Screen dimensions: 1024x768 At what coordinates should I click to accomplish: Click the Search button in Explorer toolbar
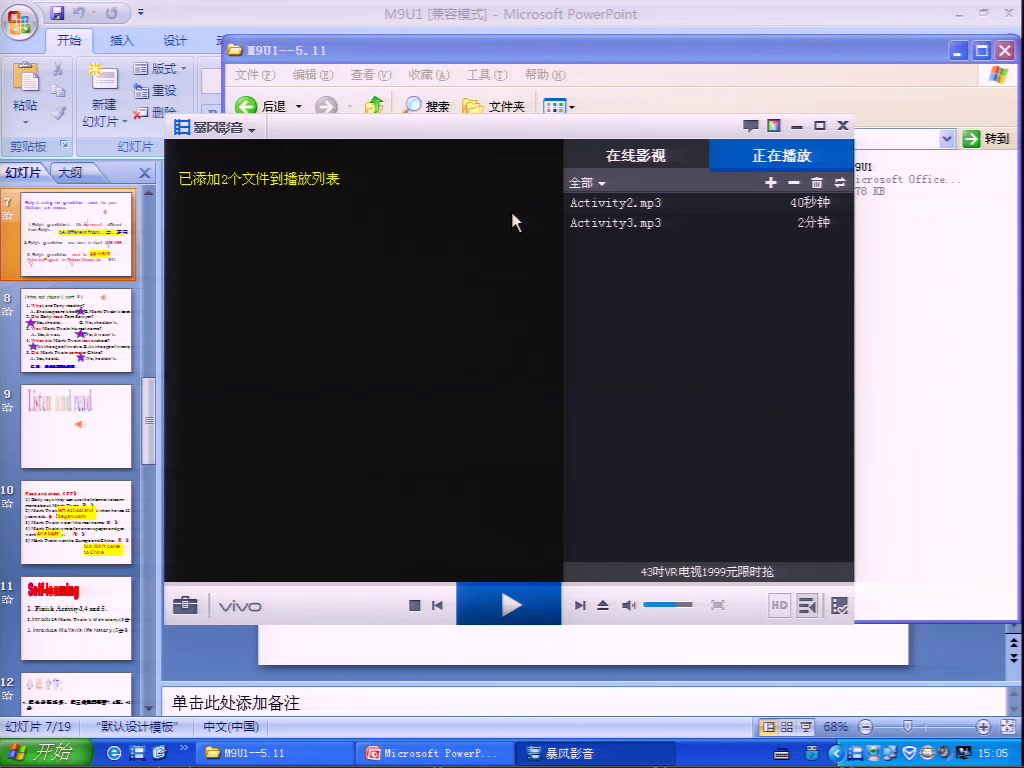coord(427,106)
